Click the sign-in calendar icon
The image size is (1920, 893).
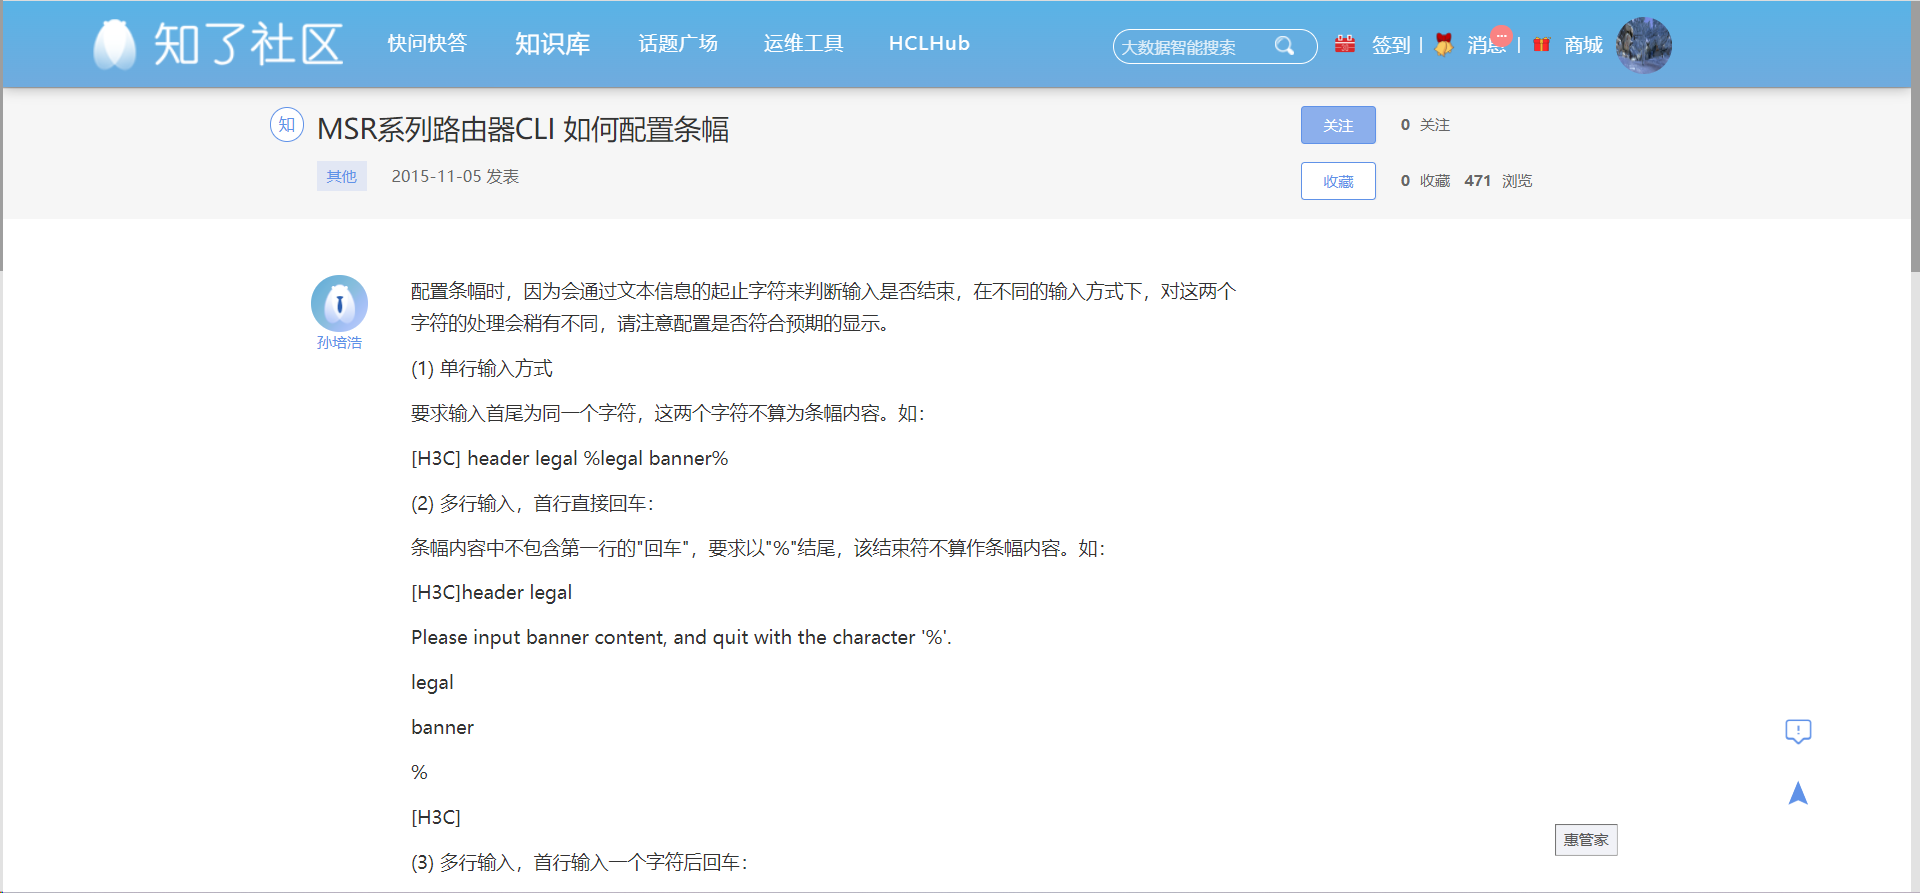pos(1345,44)
